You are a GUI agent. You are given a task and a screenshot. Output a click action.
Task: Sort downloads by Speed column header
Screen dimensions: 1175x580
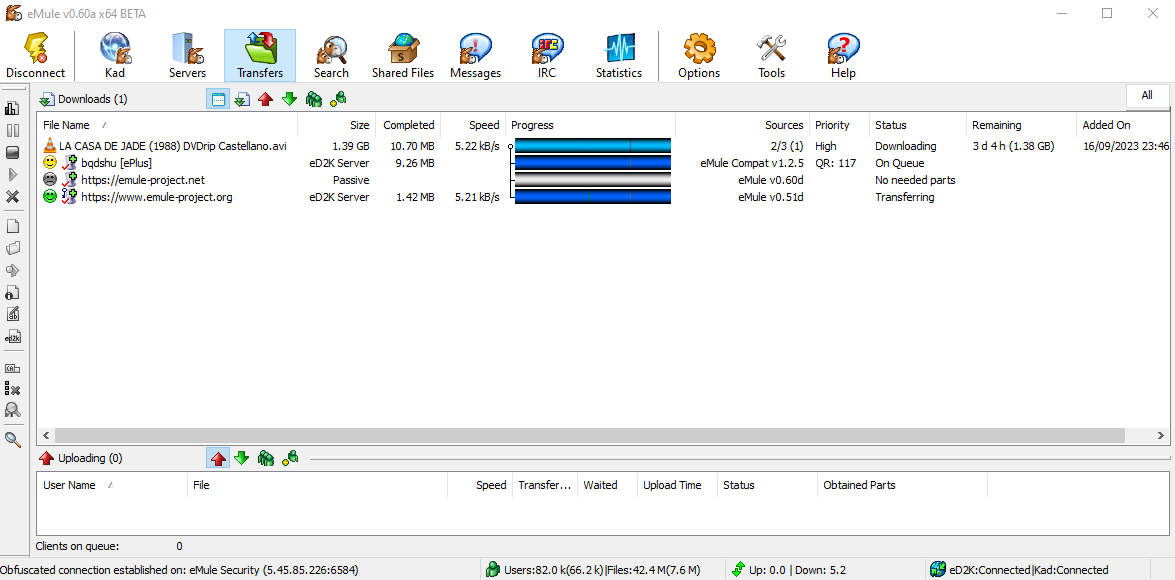click(x=474, y=125)
